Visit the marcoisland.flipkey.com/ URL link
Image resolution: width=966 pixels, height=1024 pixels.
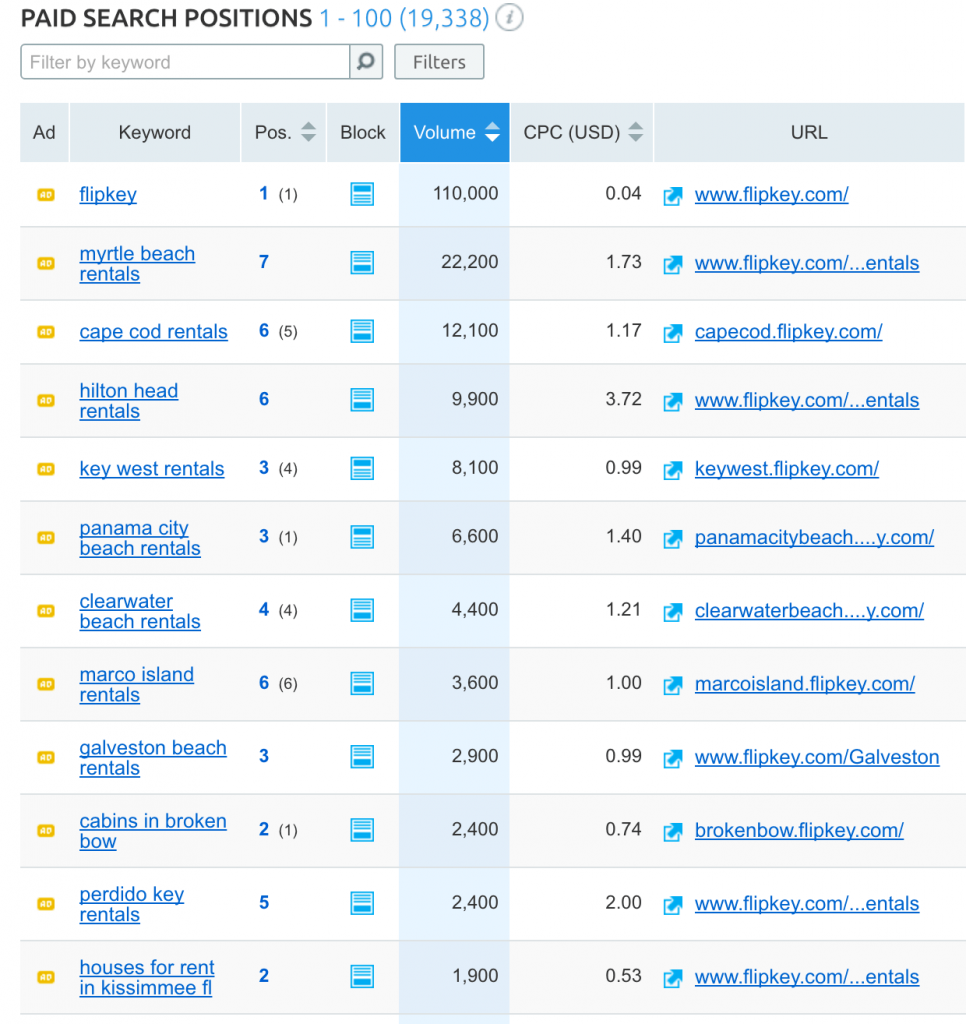click(x=805, y=684)
